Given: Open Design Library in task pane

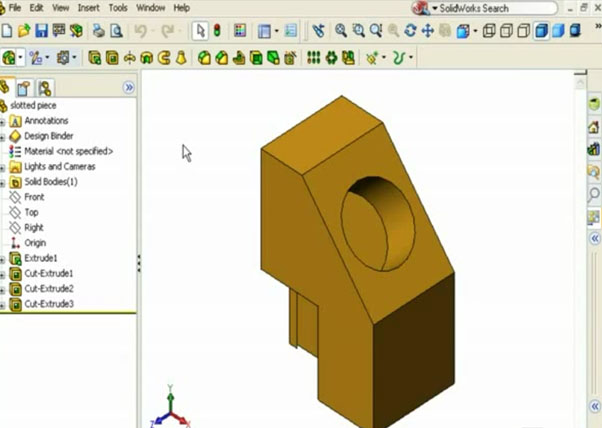Looking at the screenshot, I should coord(594,149).
